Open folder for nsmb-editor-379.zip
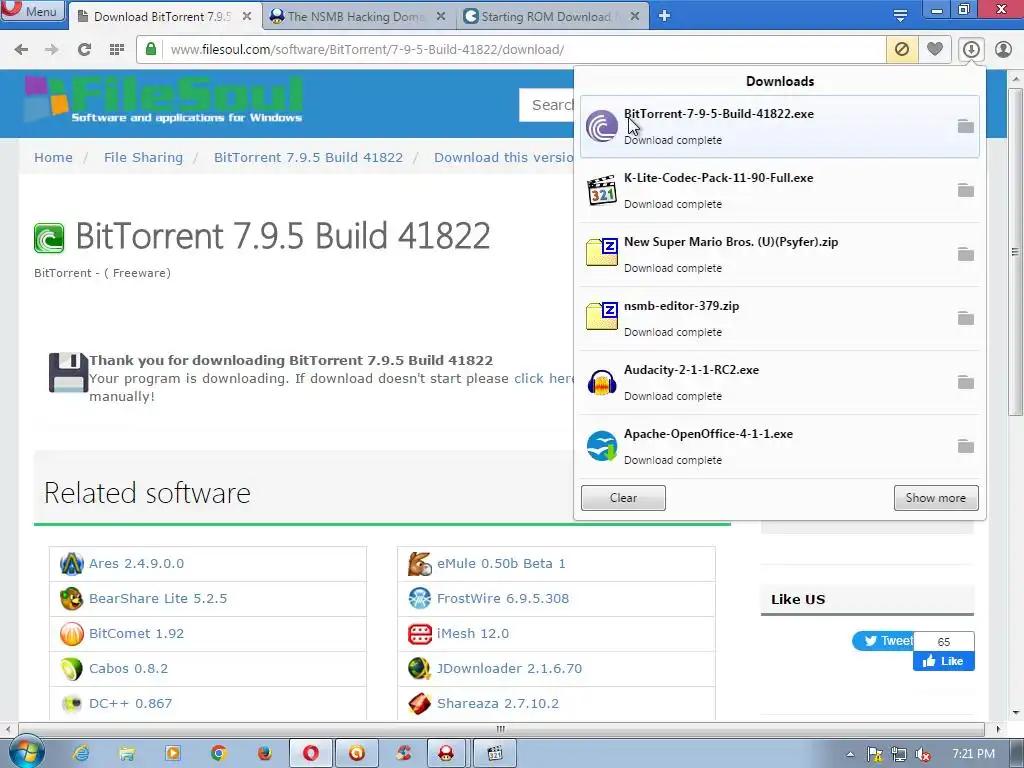 click(x=966, y=318)
